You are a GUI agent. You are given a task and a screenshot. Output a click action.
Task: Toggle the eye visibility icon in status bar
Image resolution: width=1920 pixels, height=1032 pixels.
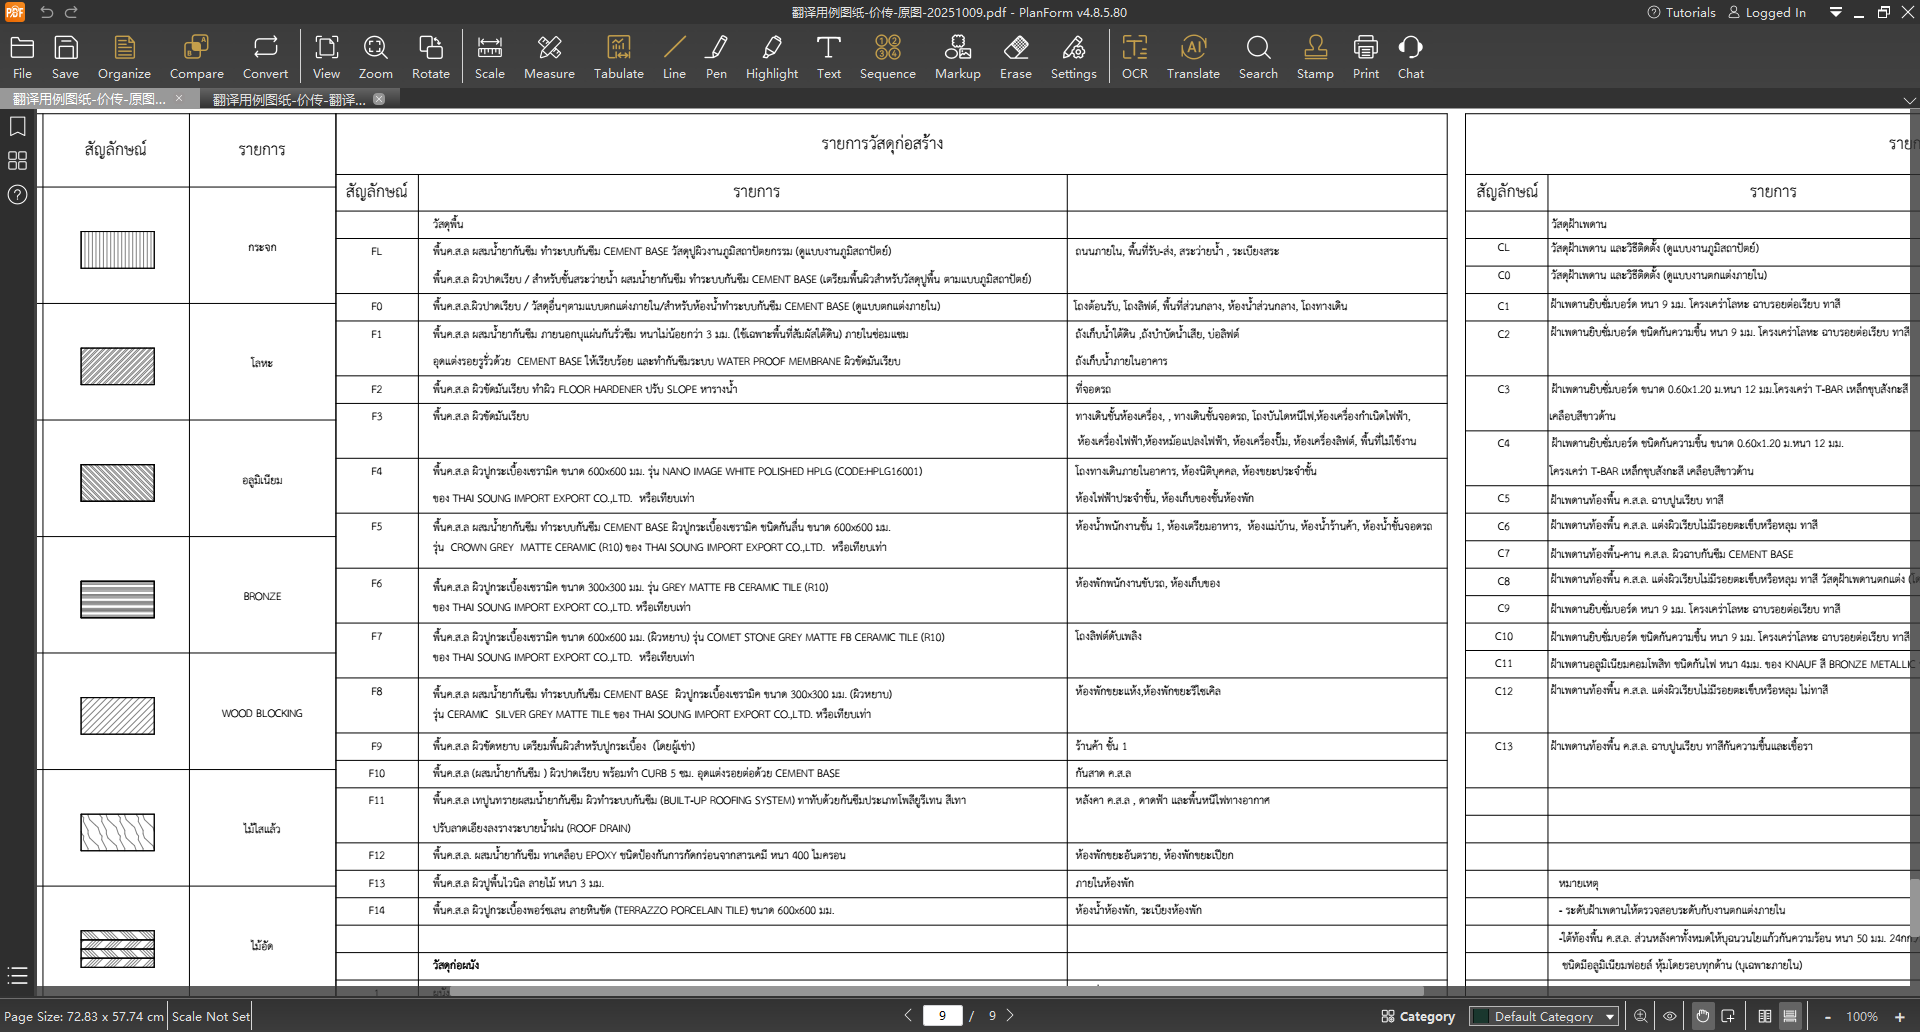tap(1669, 1016)
